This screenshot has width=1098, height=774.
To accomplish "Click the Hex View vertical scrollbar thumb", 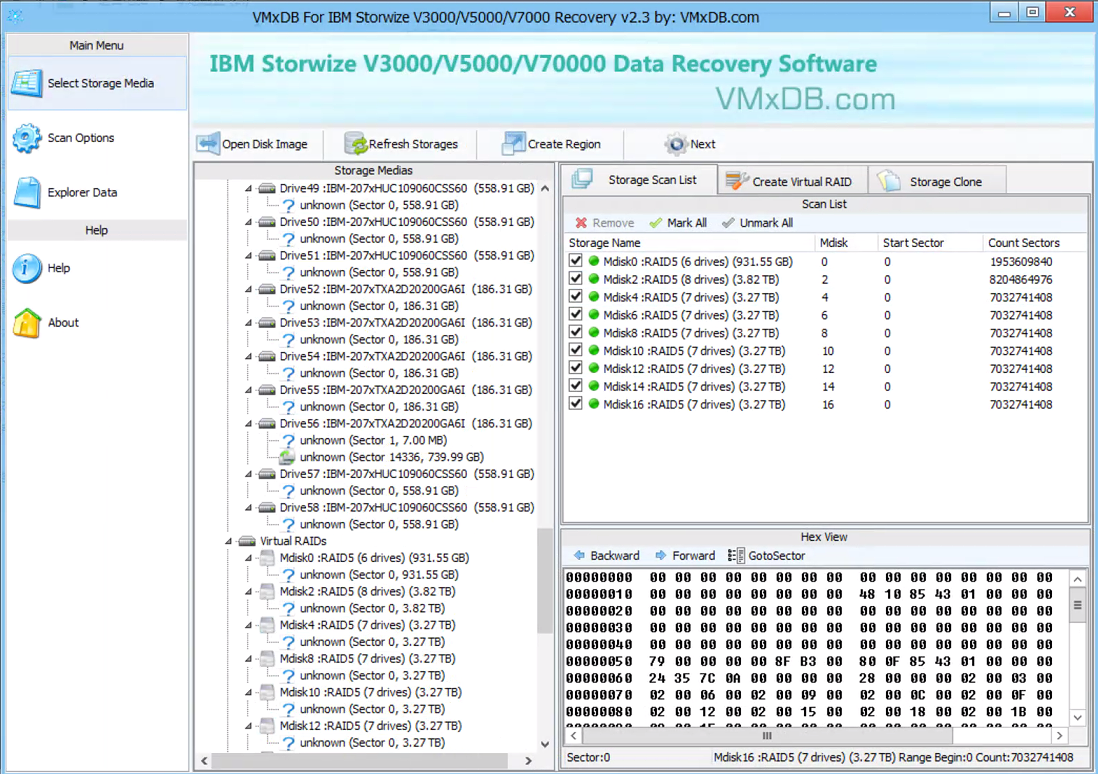I will click(x=1078, y=605).
